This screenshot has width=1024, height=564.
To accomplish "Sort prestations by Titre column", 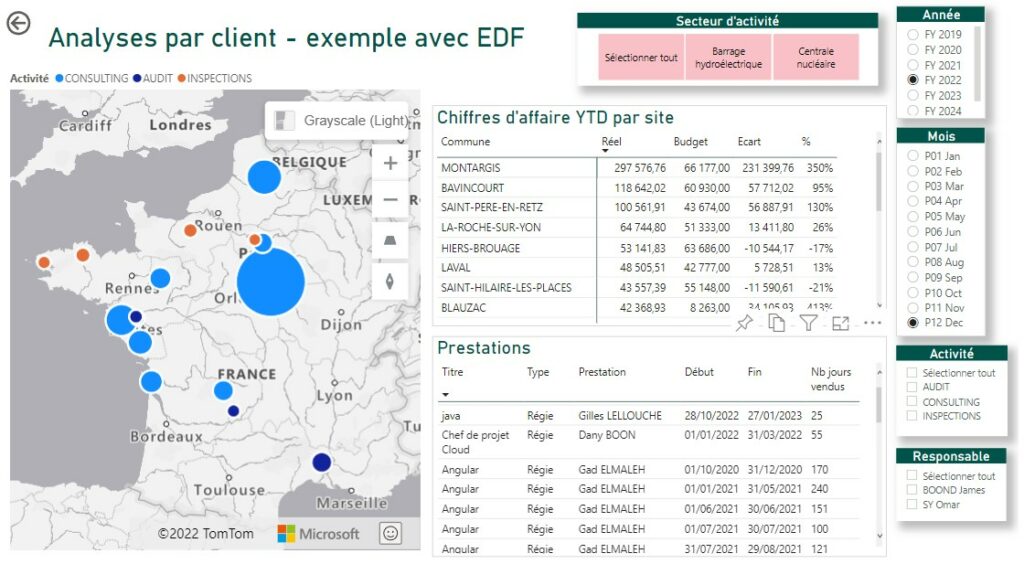I will [x=452, y=372].
